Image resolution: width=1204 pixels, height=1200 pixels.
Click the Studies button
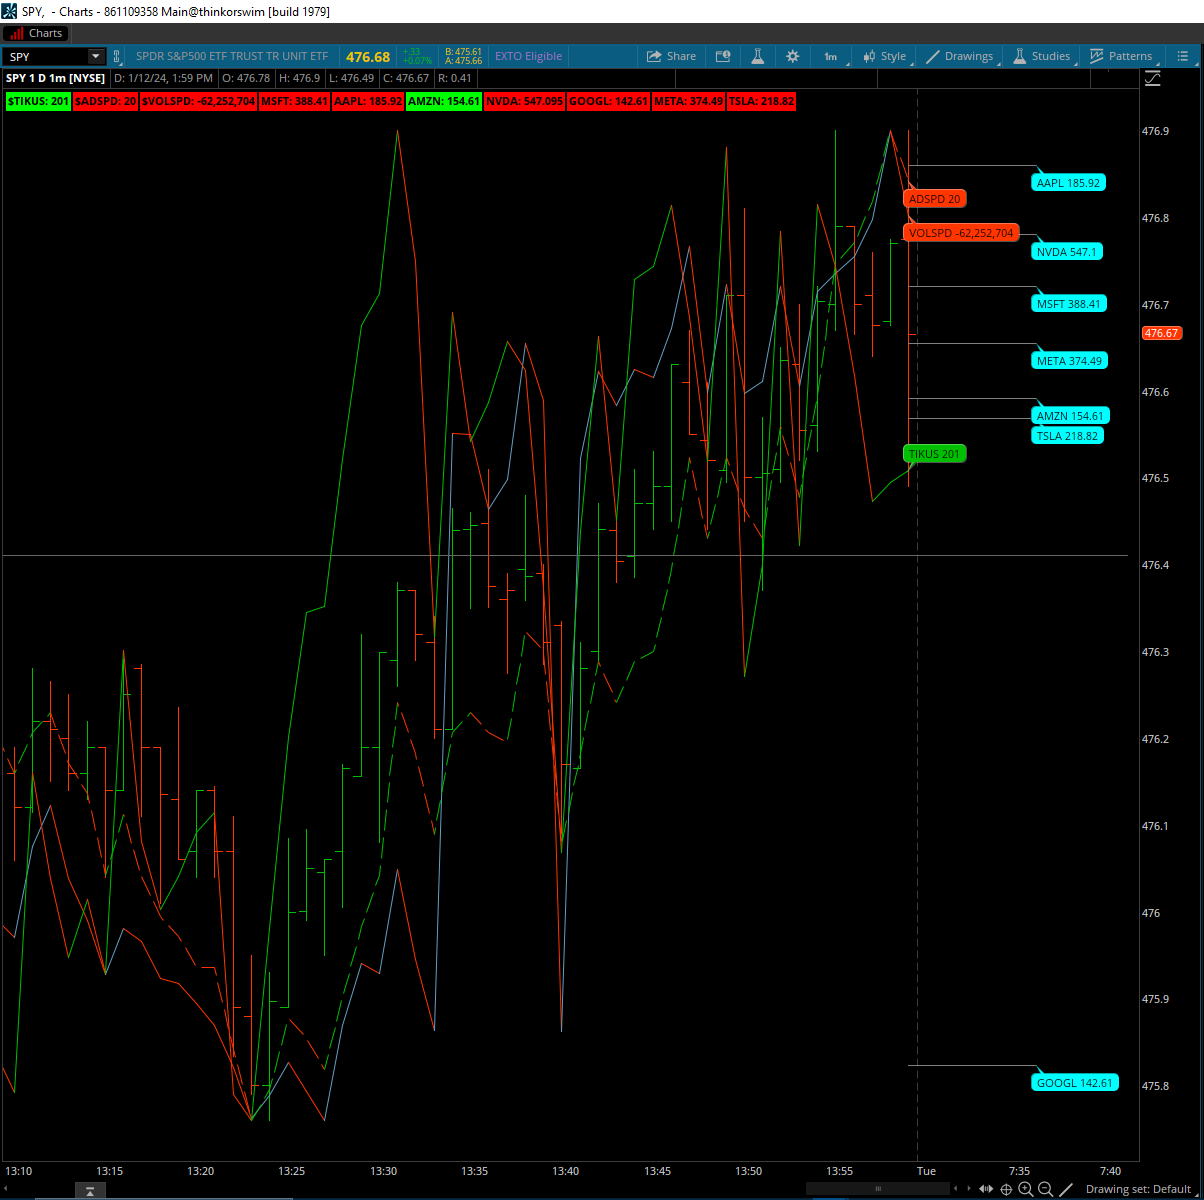pyautogui.click(x=1041, y=57)
